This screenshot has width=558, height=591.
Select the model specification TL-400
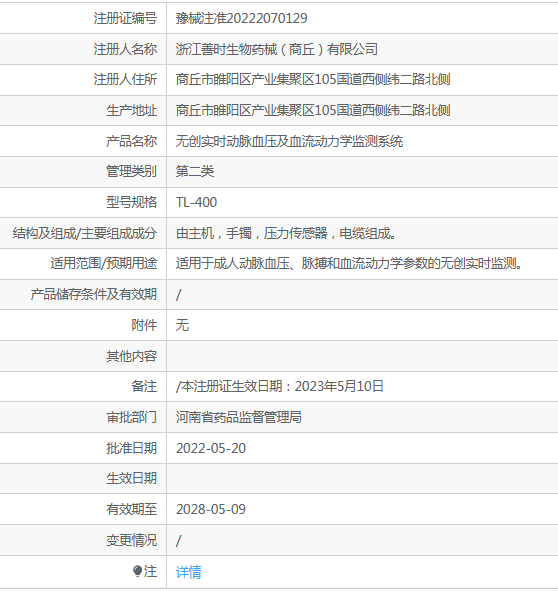tap(196, 202)
